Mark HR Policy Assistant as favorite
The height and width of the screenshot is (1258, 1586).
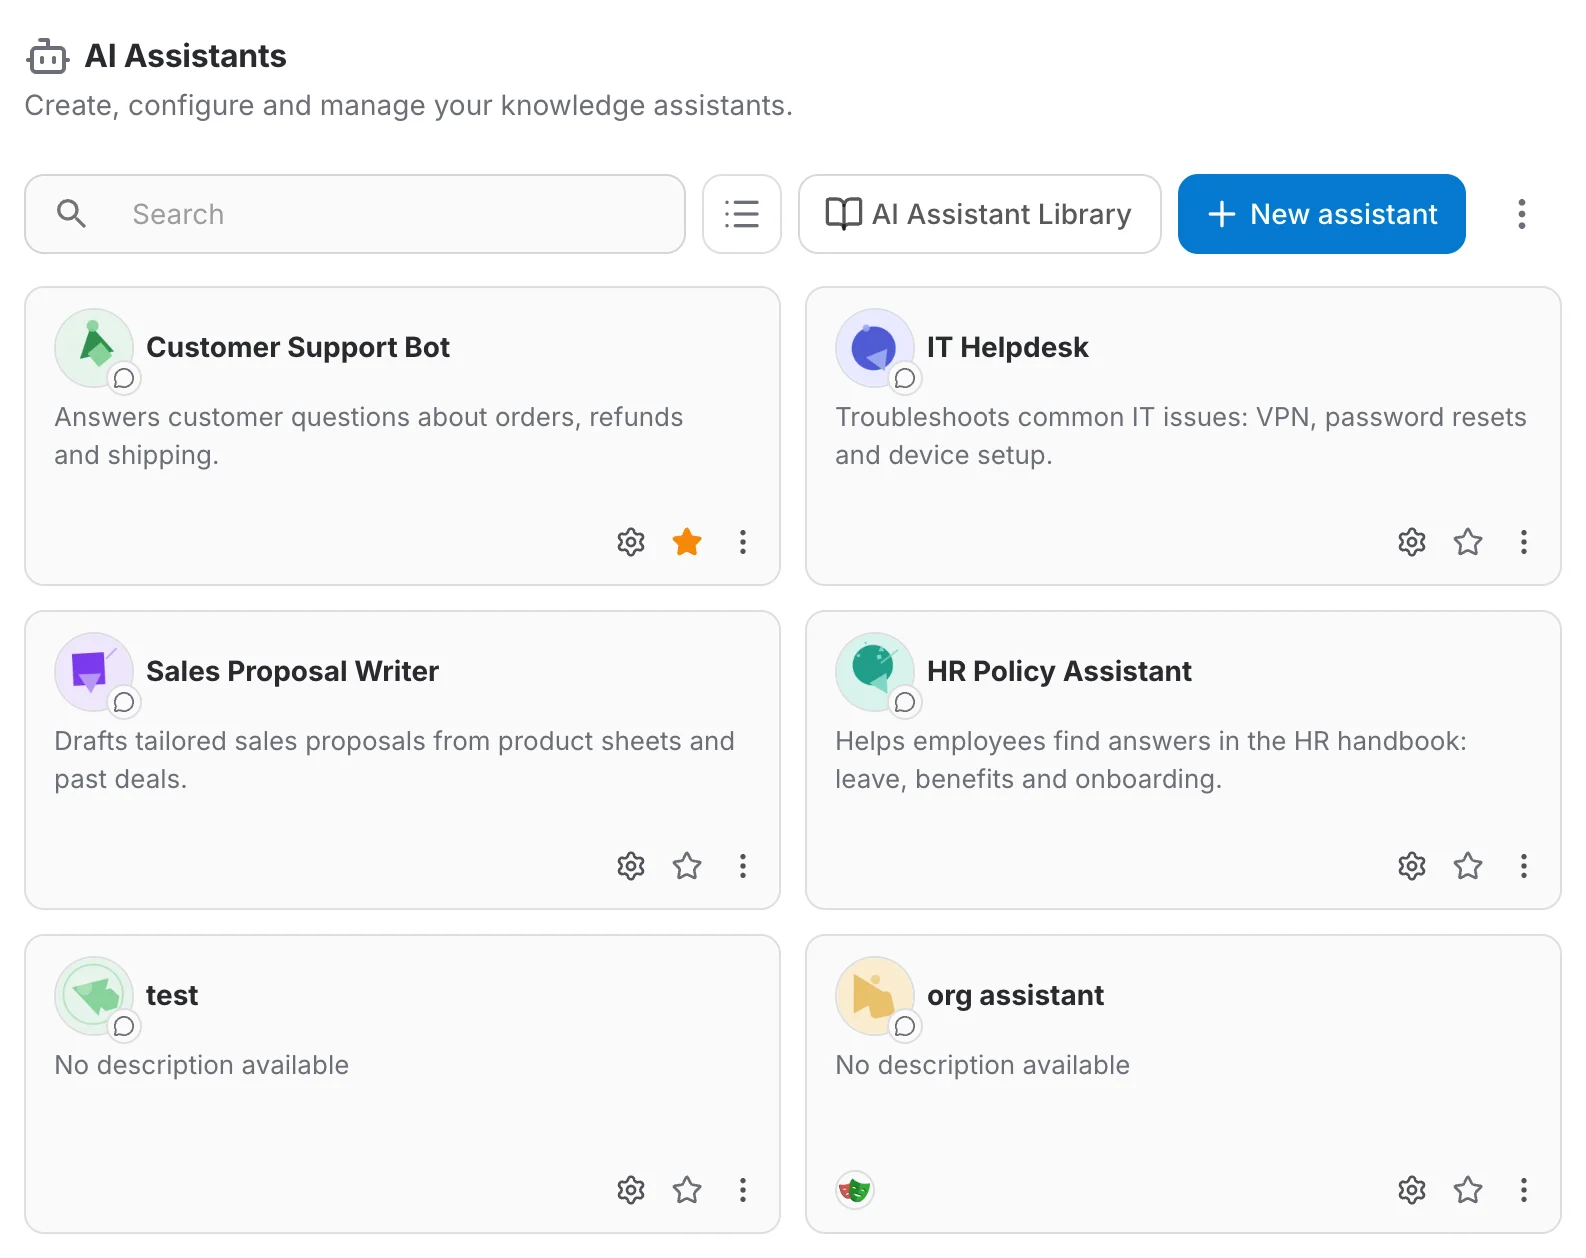tap(1468, 866)
